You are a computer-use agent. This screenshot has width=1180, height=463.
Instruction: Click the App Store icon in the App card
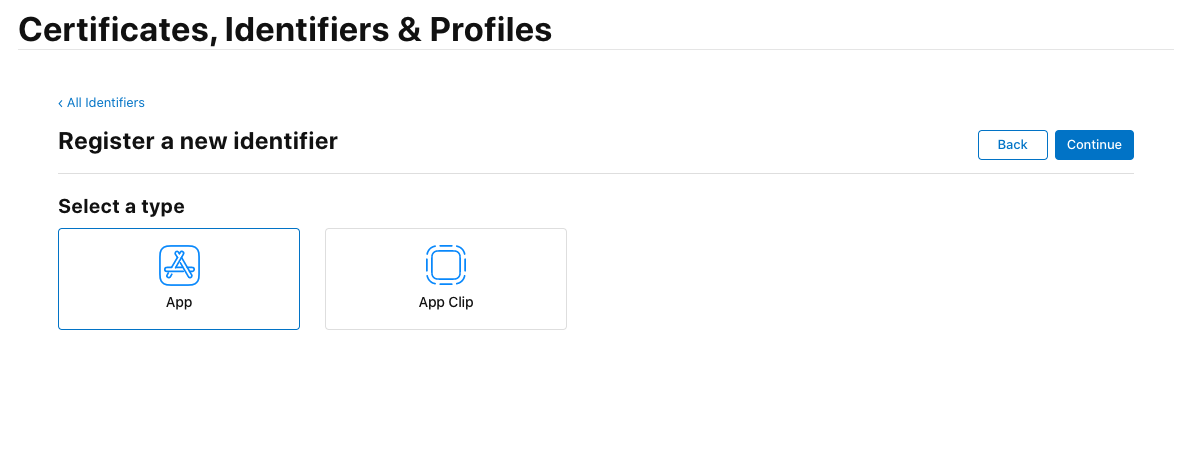(x=179, y=265)
